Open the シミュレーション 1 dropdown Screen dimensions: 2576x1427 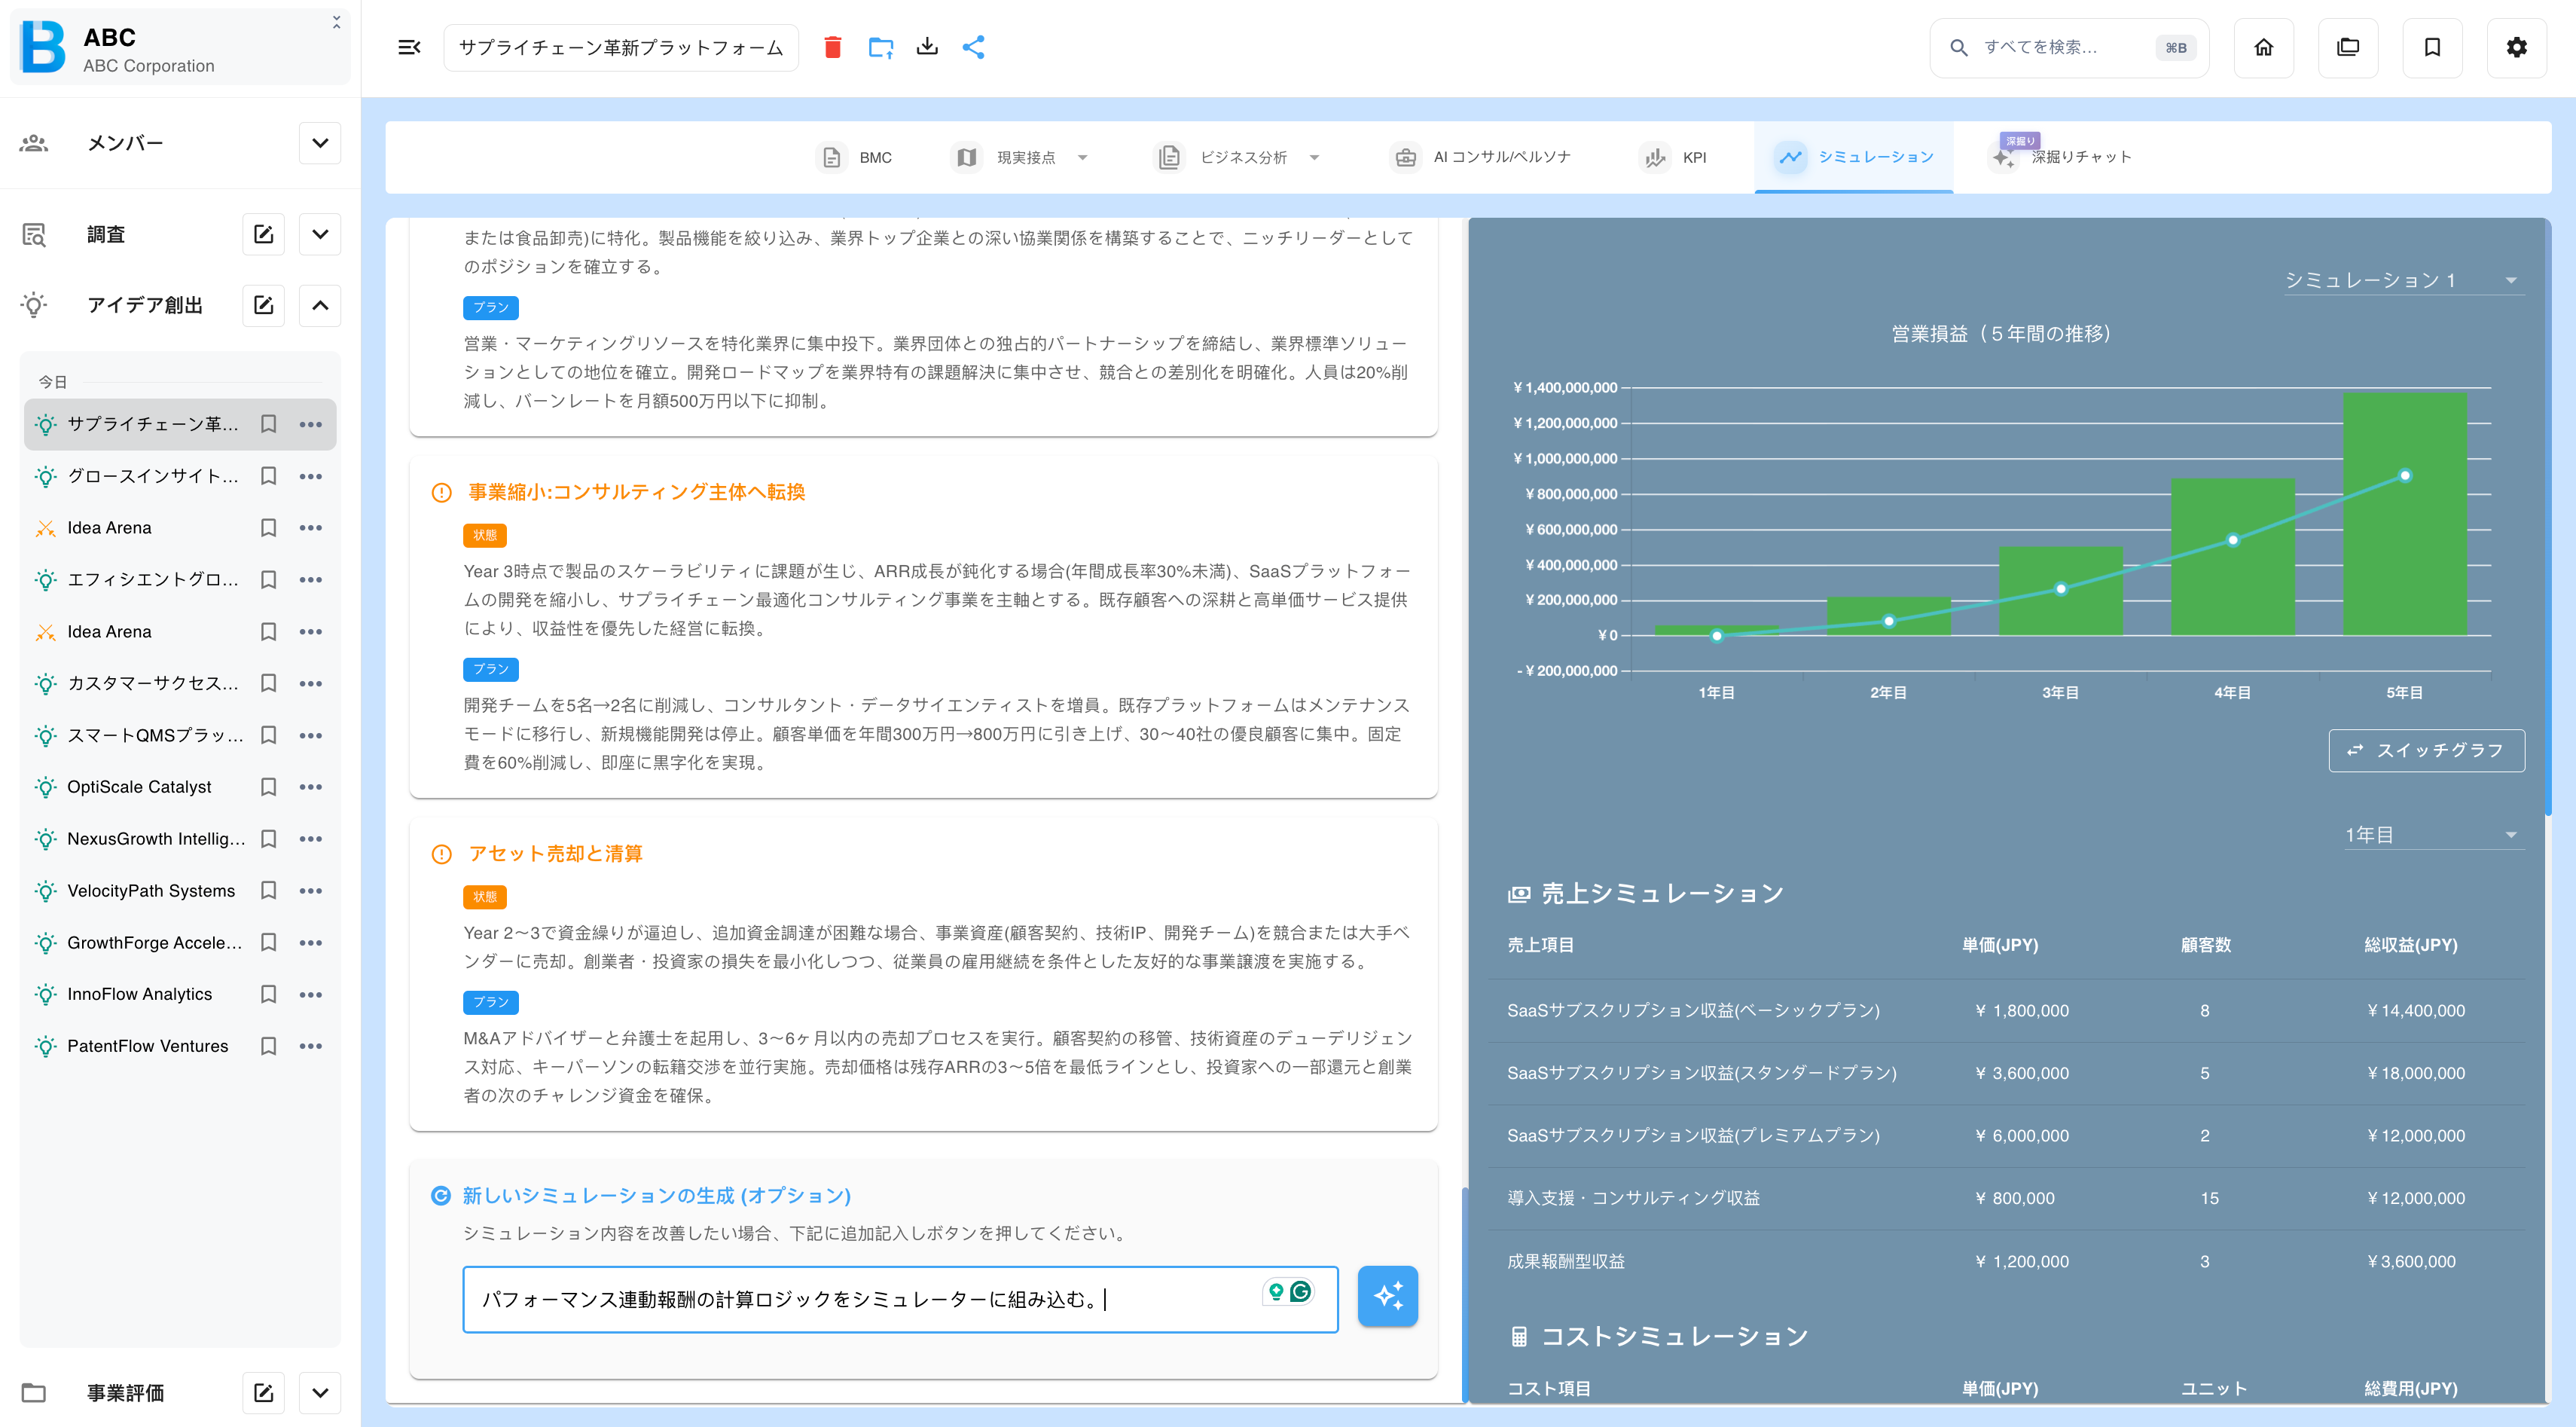point(2403,280)
